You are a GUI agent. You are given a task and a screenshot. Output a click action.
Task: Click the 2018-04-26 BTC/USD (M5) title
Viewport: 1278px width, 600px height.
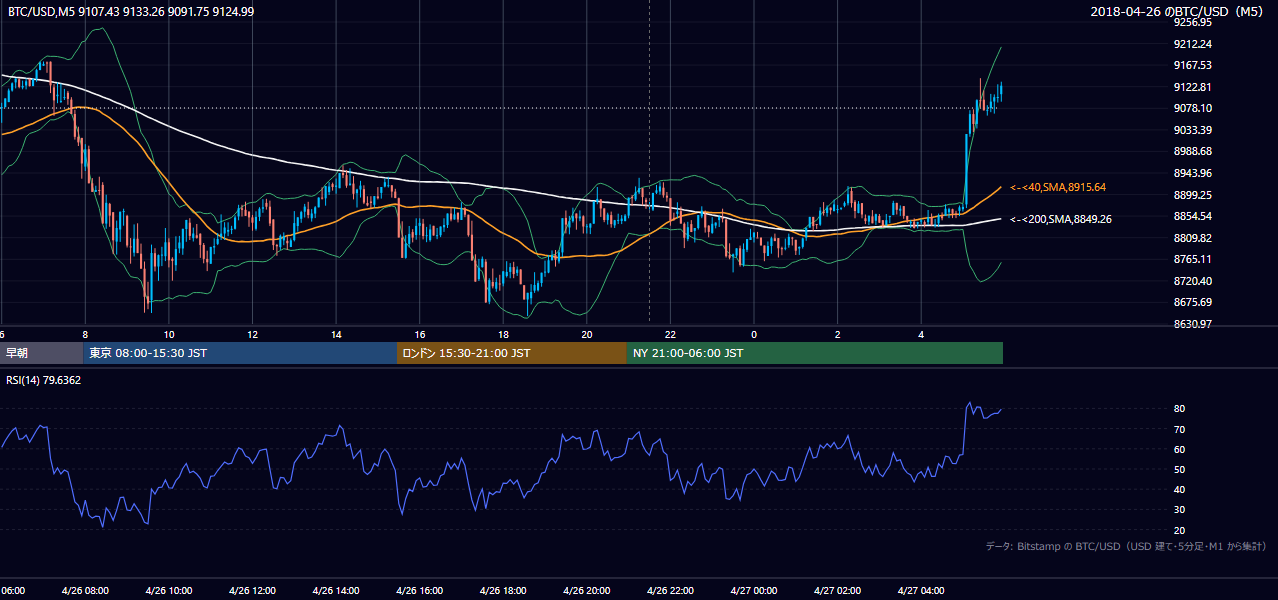(1179, 11)
